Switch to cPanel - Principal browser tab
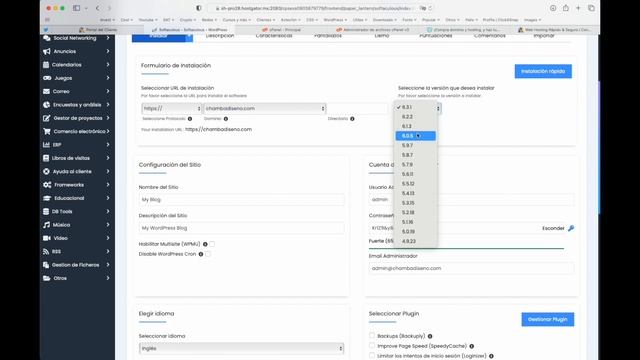Screen dimensions: 640x360 (282, 30)
